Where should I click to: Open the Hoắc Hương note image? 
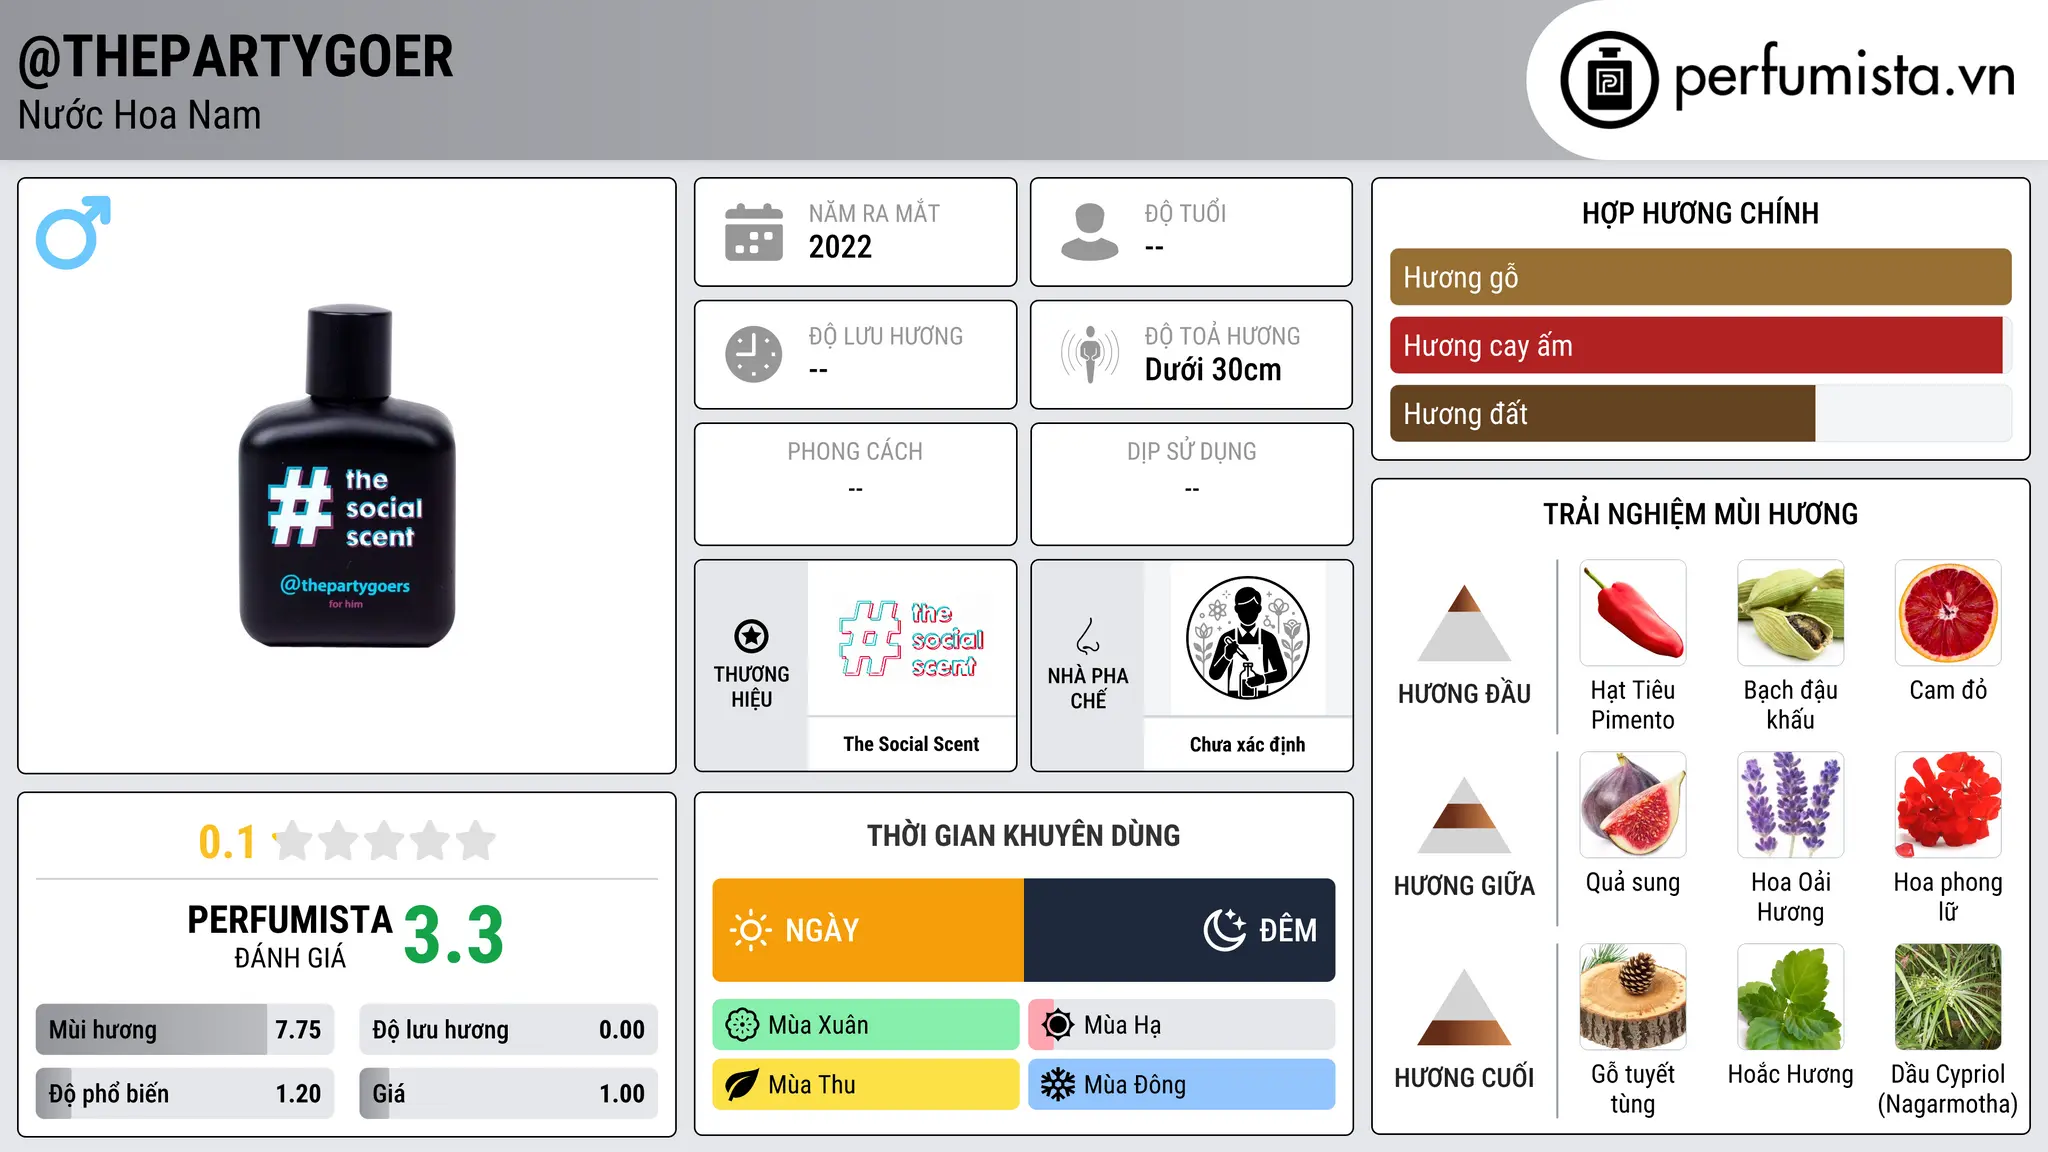[x=1791, y=997]
